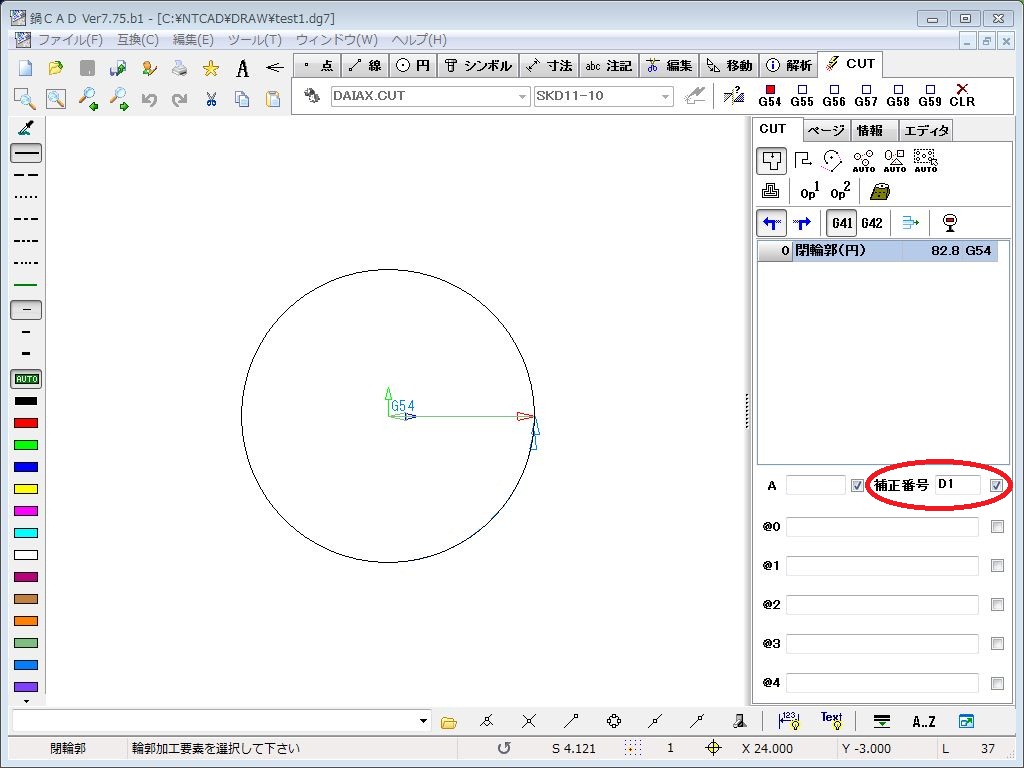Click the CLR clear icon
This screenshot has height=768, width=1024.
(x=962, y=95)
